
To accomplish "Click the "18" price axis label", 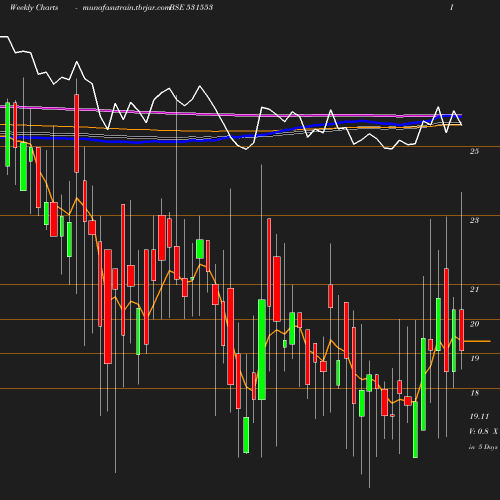I will [x=474, y=393].
